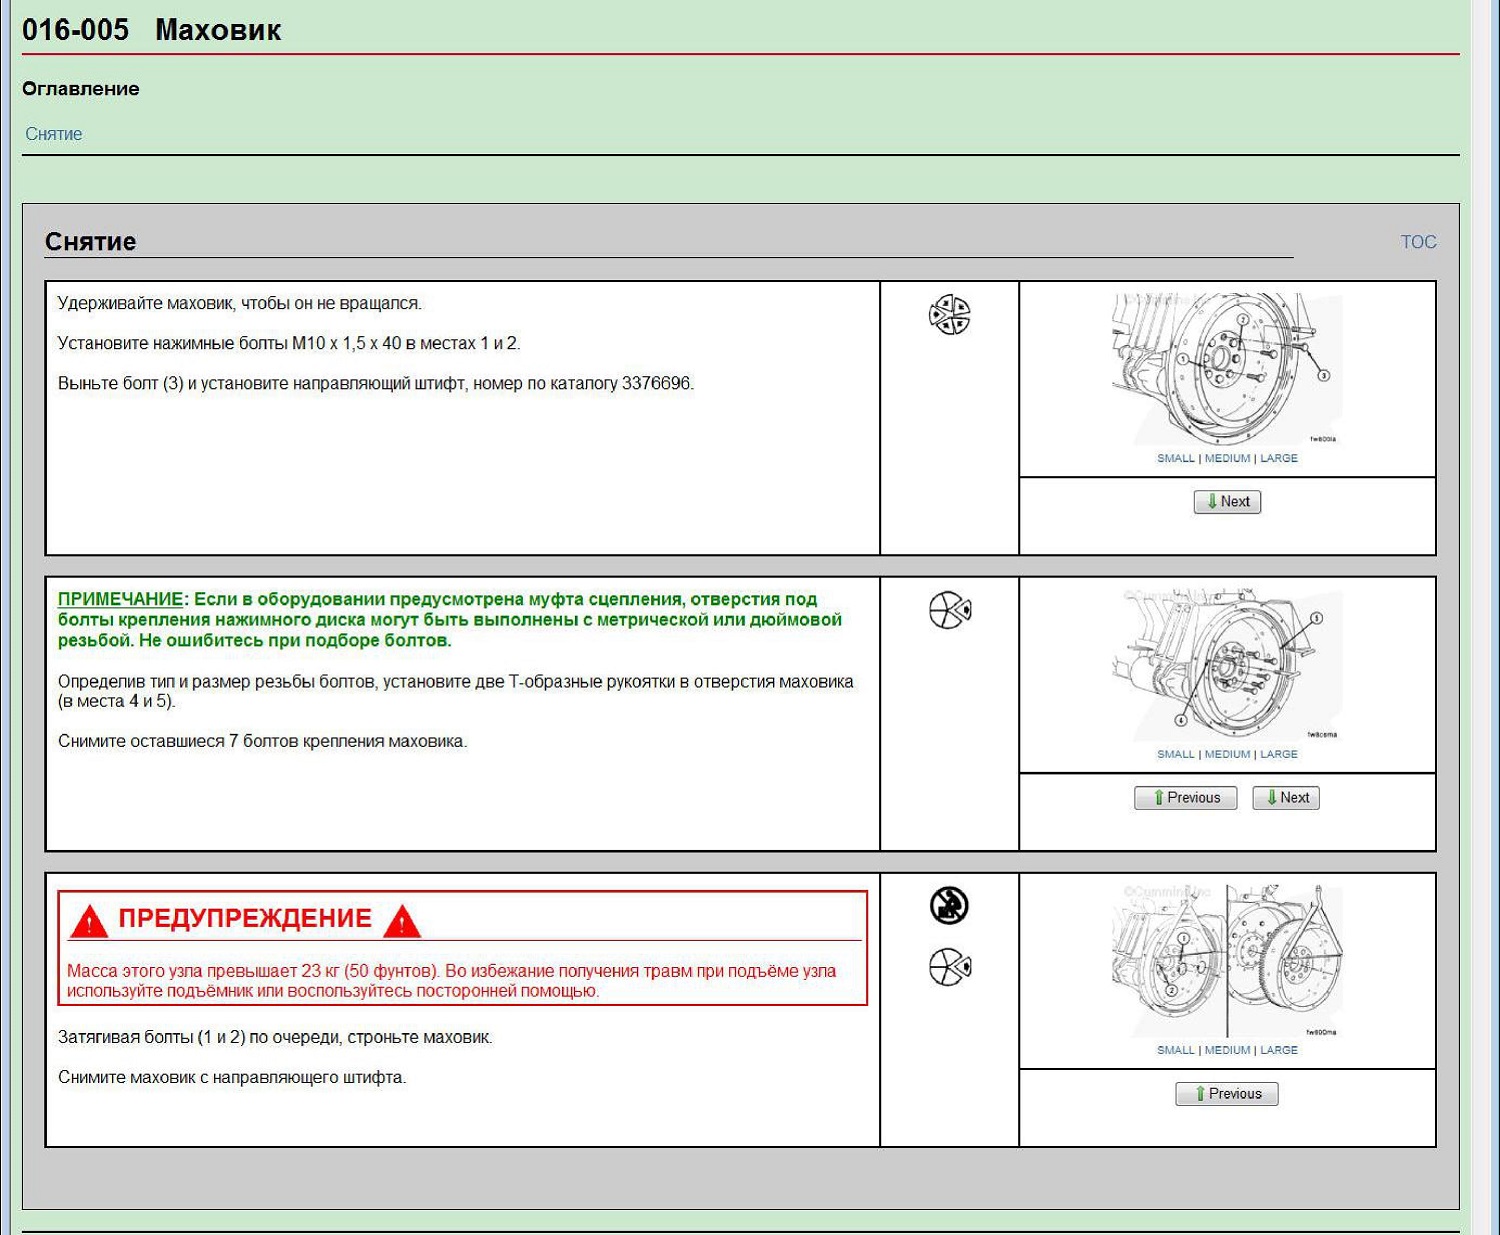Select MEDIUM size for first step image
This screenshot has height=1235, width=1500.
tap(1227, 458)
